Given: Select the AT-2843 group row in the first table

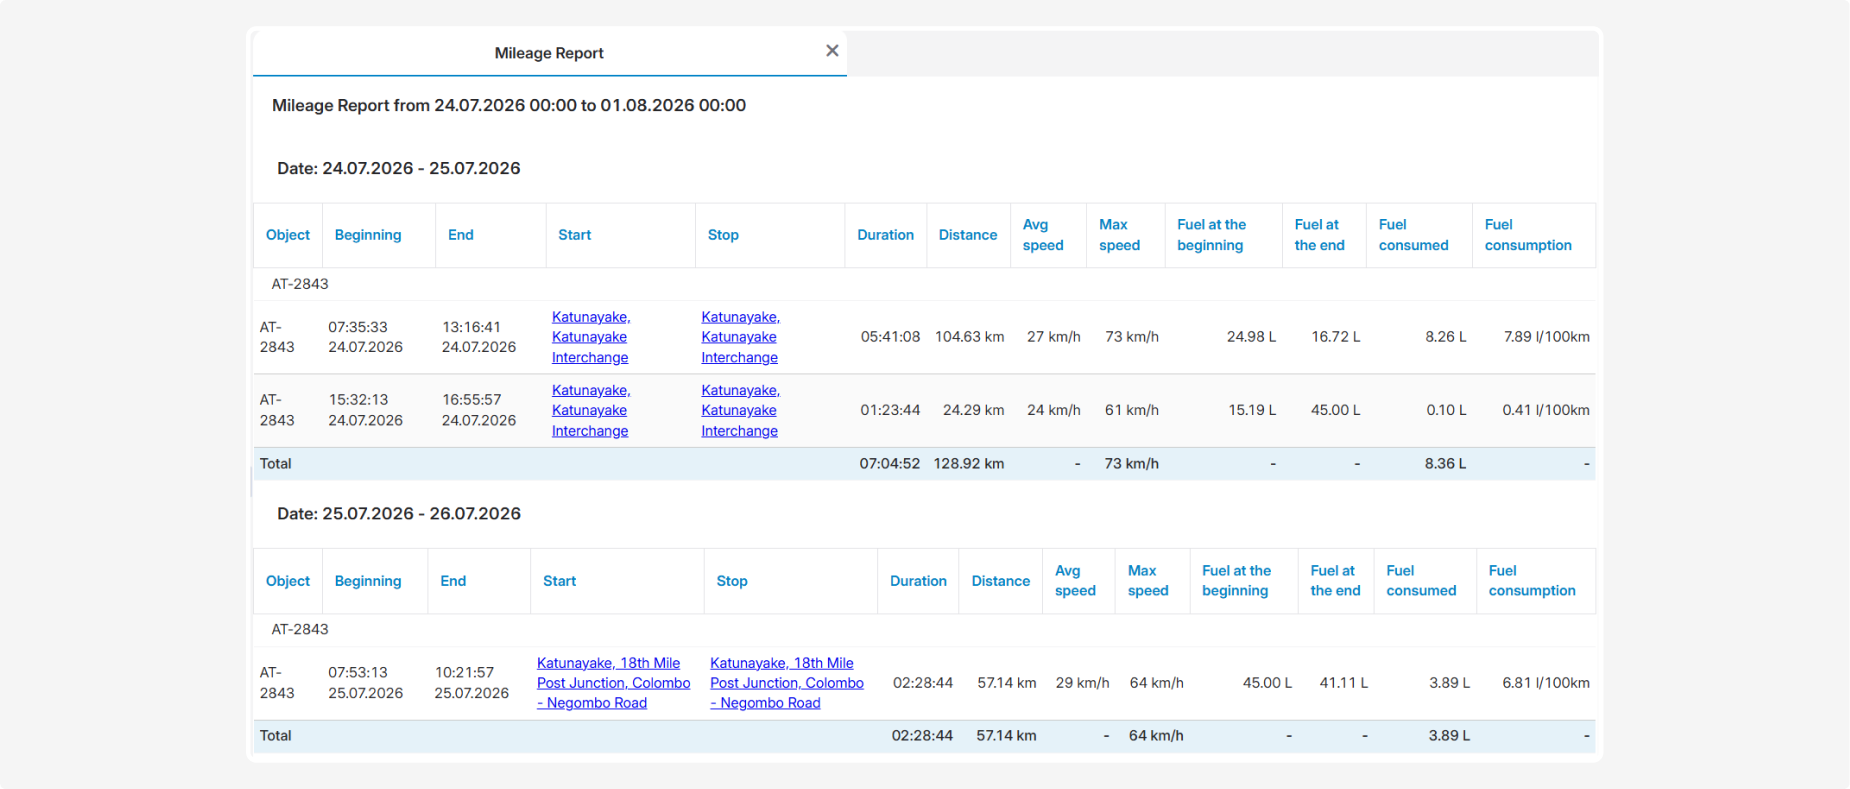Looking at the screenshot, I should (924, 284).
